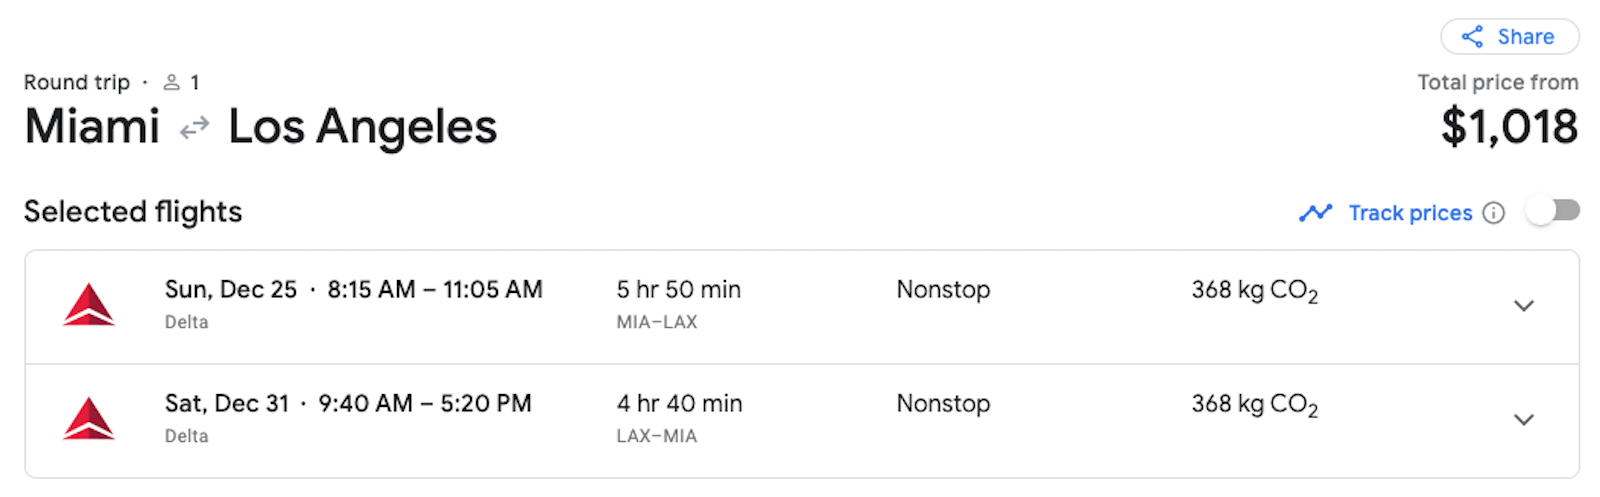Click the Delta logo on the LAX–MIA flight
The height and width of the screenshot is (497, 1600).
coord(88,419)
